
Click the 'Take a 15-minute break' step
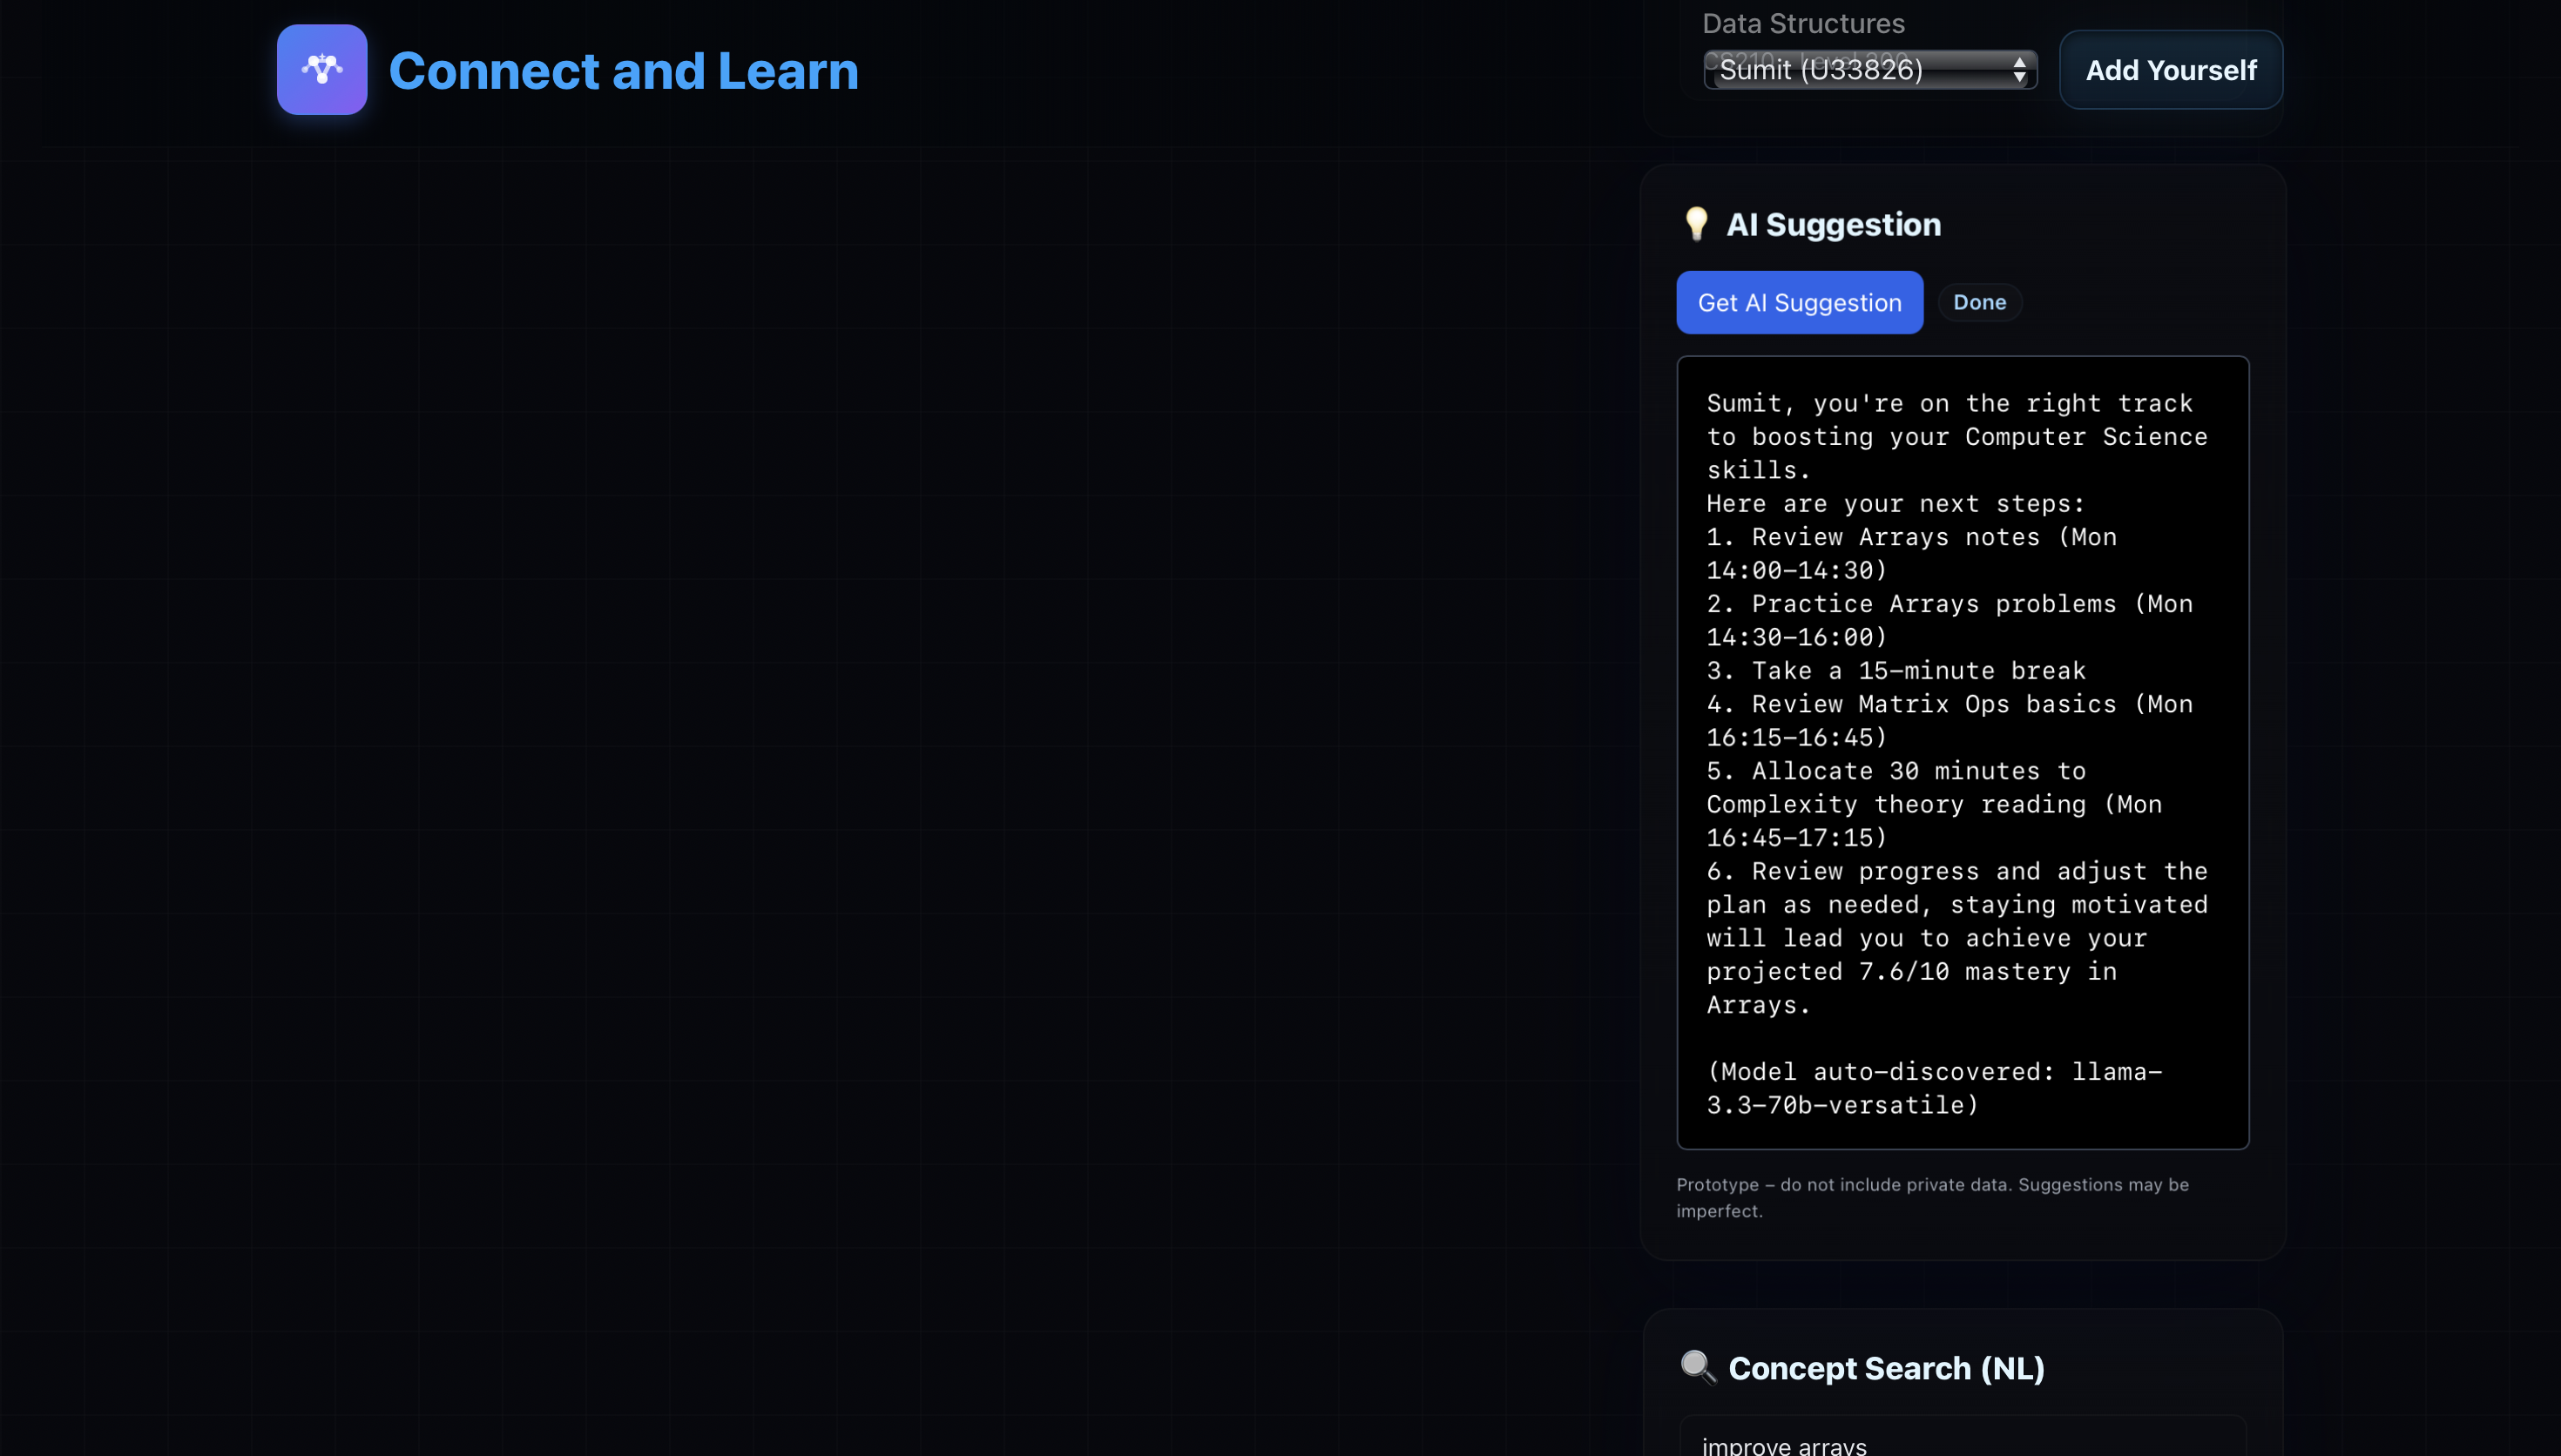tap(1895, 671)
